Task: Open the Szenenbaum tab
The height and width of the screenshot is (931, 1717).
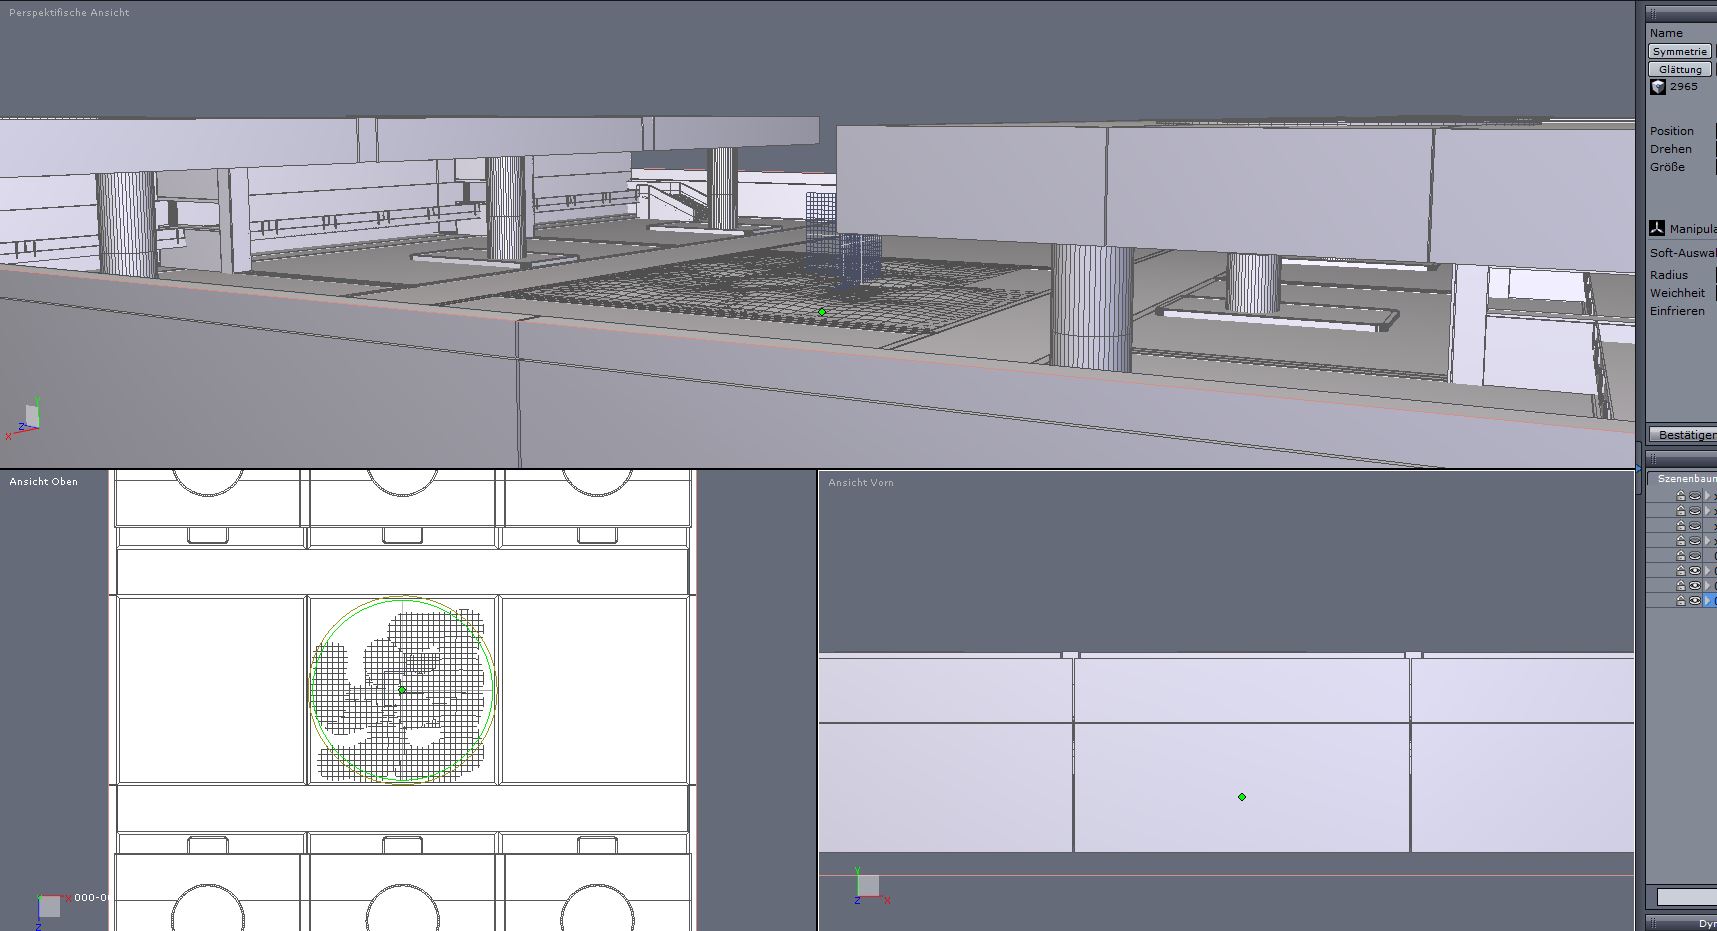Action: tap(1683, 479)
